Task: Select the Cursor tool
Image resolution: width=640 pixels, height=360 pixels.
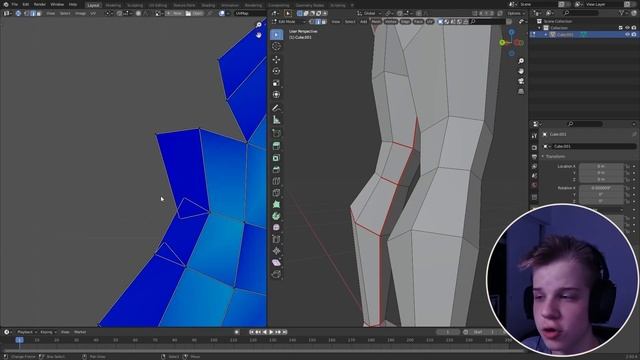Action: coord(276,47)
